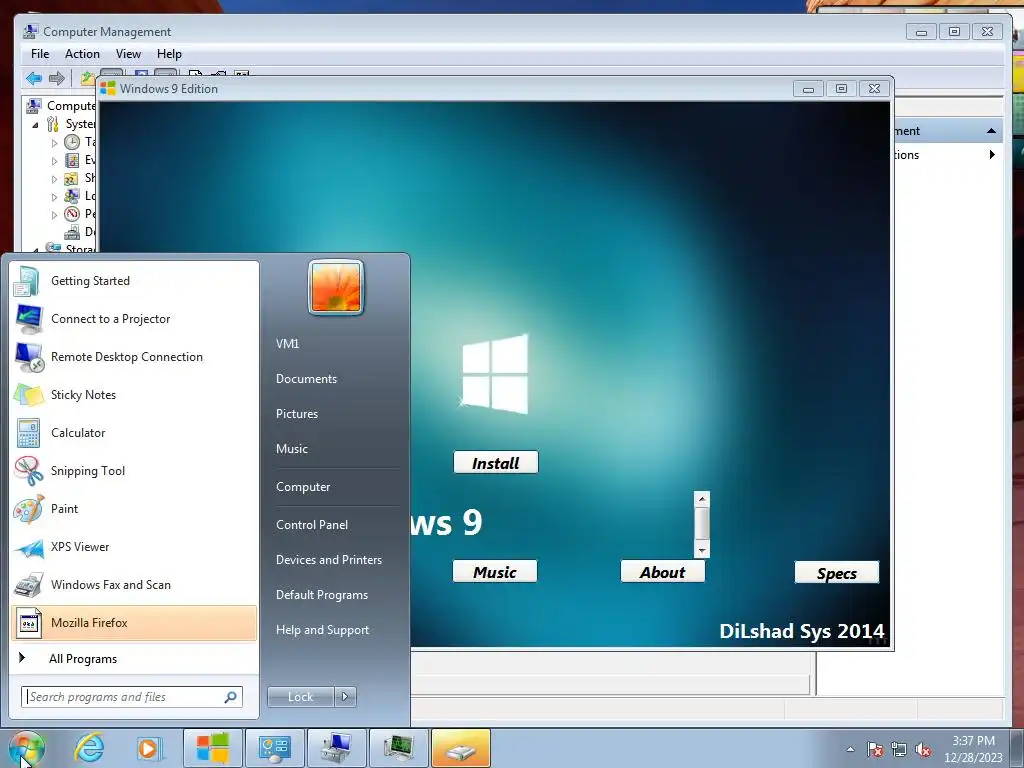Click the search magnifier icon

click(231, 697)
